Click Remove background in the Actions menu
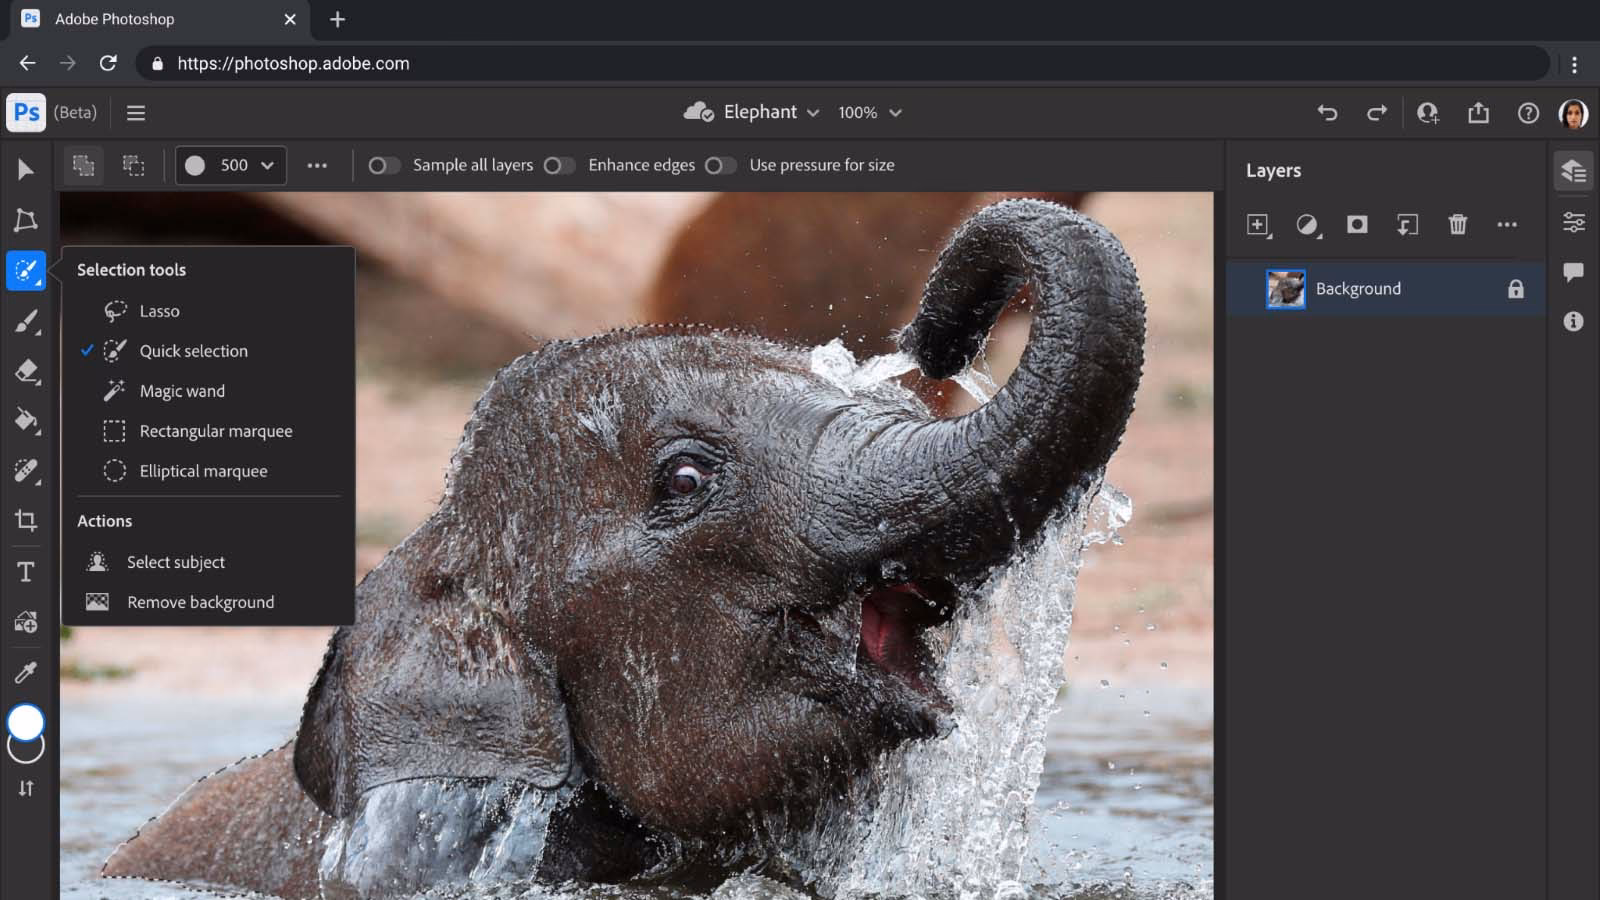 pyautogui.click(x=200, y=601)
